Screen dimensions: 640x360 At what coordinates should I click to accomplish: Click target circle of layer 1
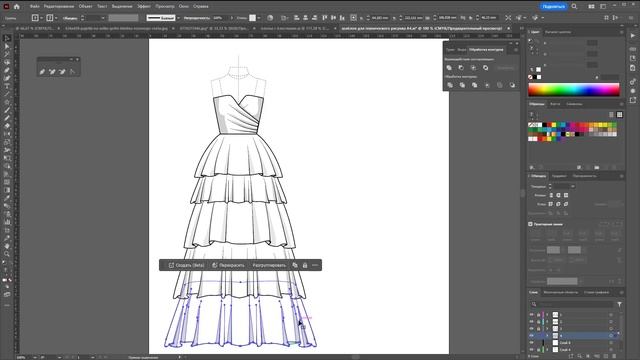(611, 315)
